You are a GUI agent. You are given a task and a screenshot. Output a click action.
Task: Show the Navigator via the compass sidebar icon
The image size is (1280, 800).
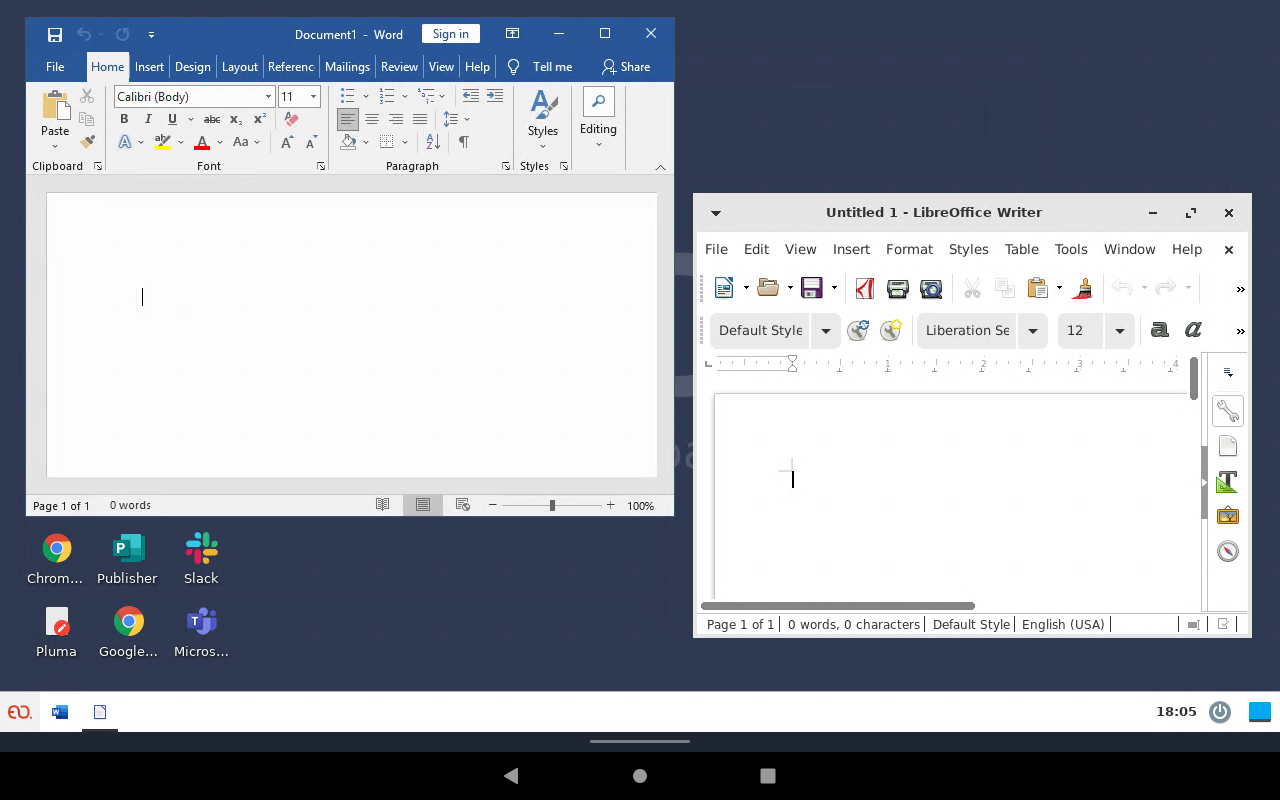point(1228,551)
